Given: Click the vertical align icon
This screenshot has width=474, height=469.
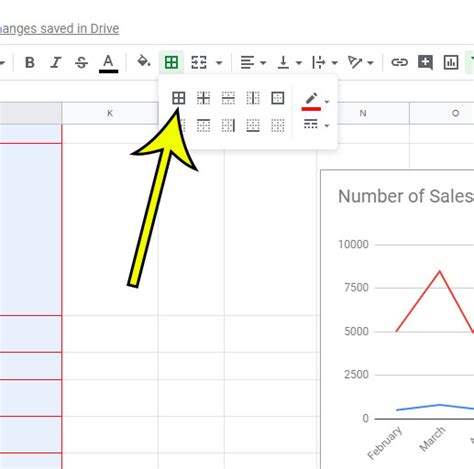Looking at the screenshot, I should click(283, 62).
